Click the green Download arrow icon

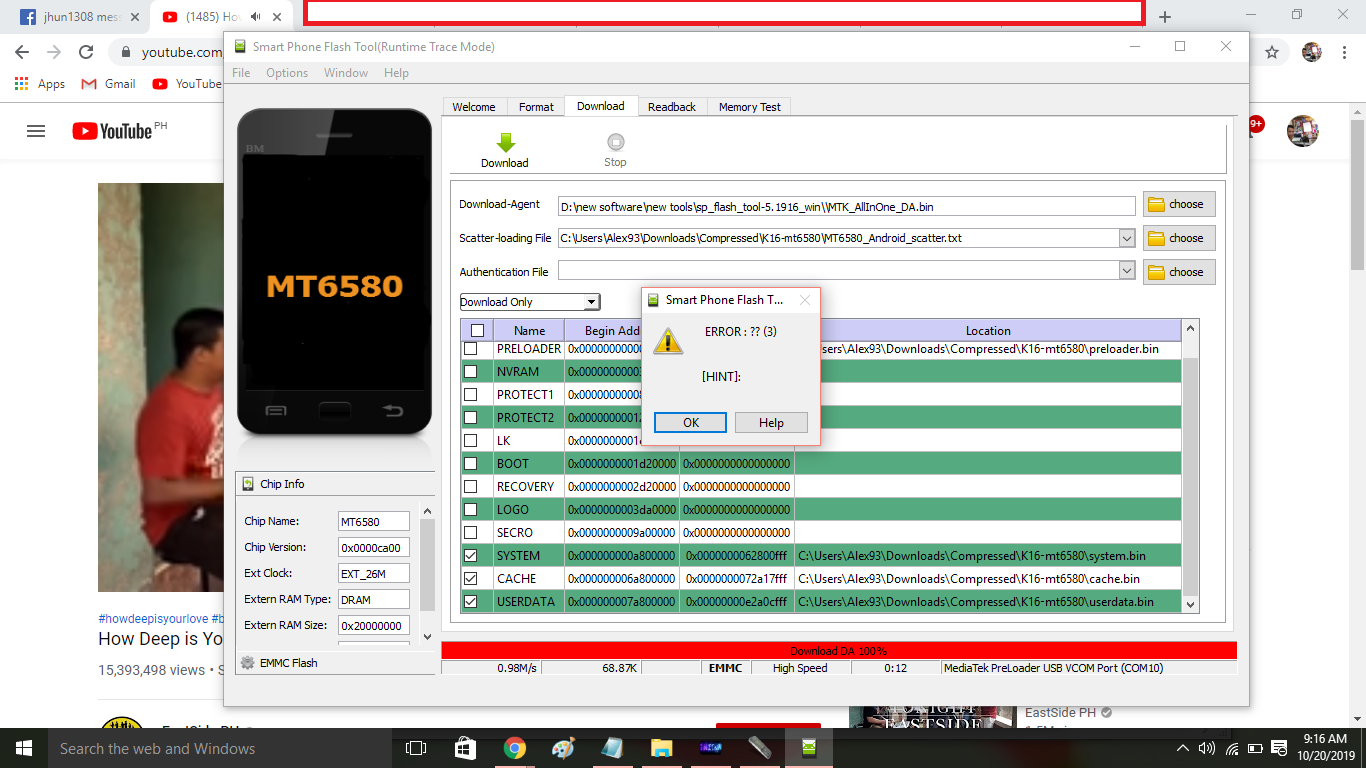point(505,143)
